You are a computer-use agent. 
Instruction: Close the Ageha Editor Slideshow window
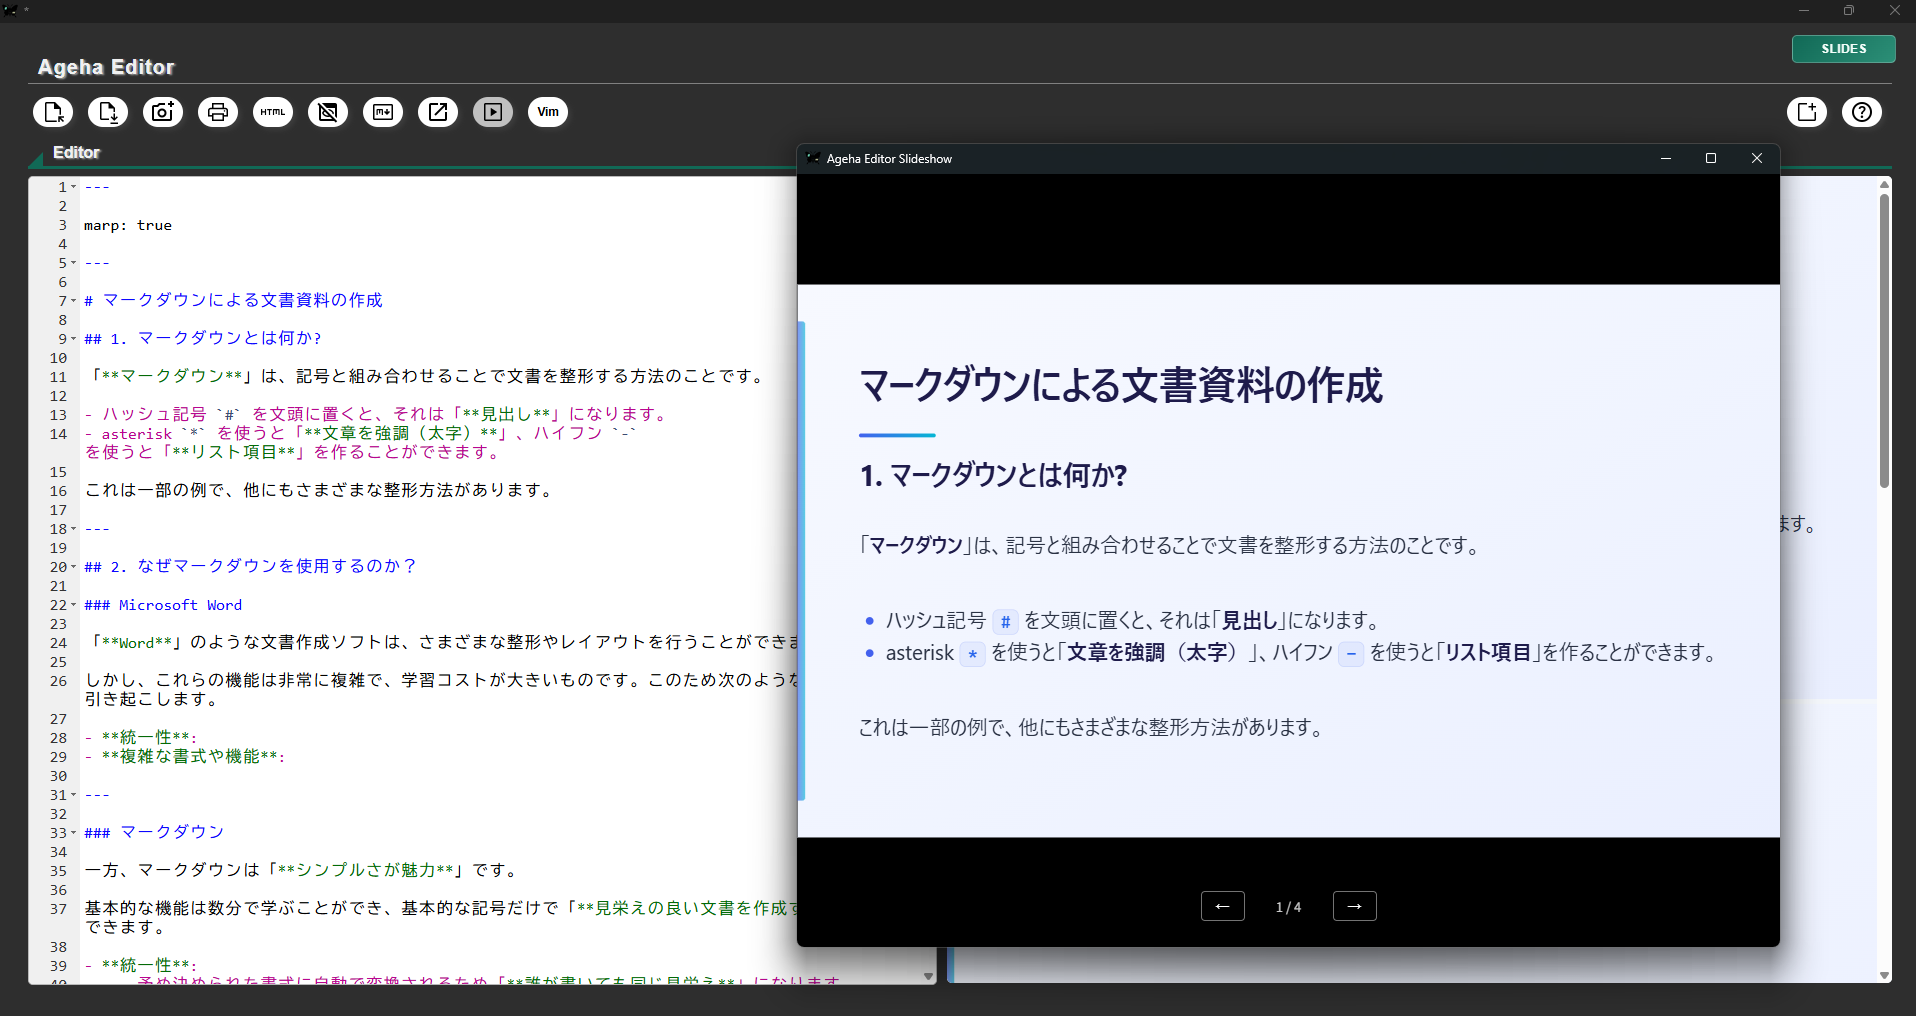1757,158
